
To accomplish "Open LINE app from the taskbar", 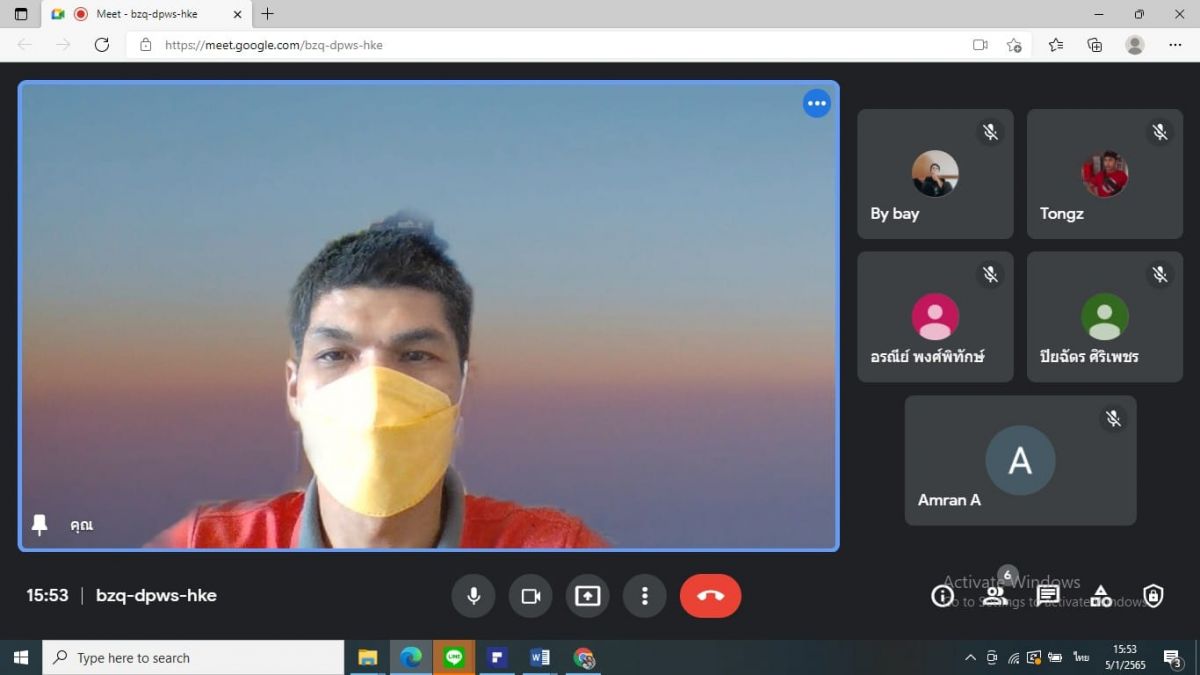I will 454,657.
